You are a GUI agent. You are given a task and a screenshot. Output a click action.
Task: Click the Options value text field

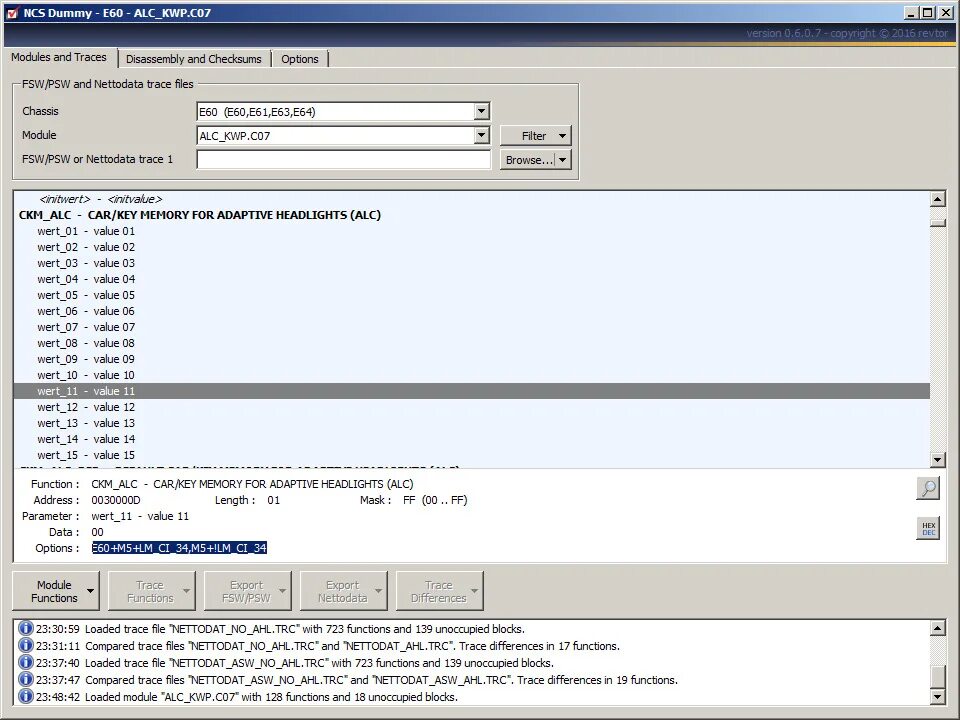(179, 548)
